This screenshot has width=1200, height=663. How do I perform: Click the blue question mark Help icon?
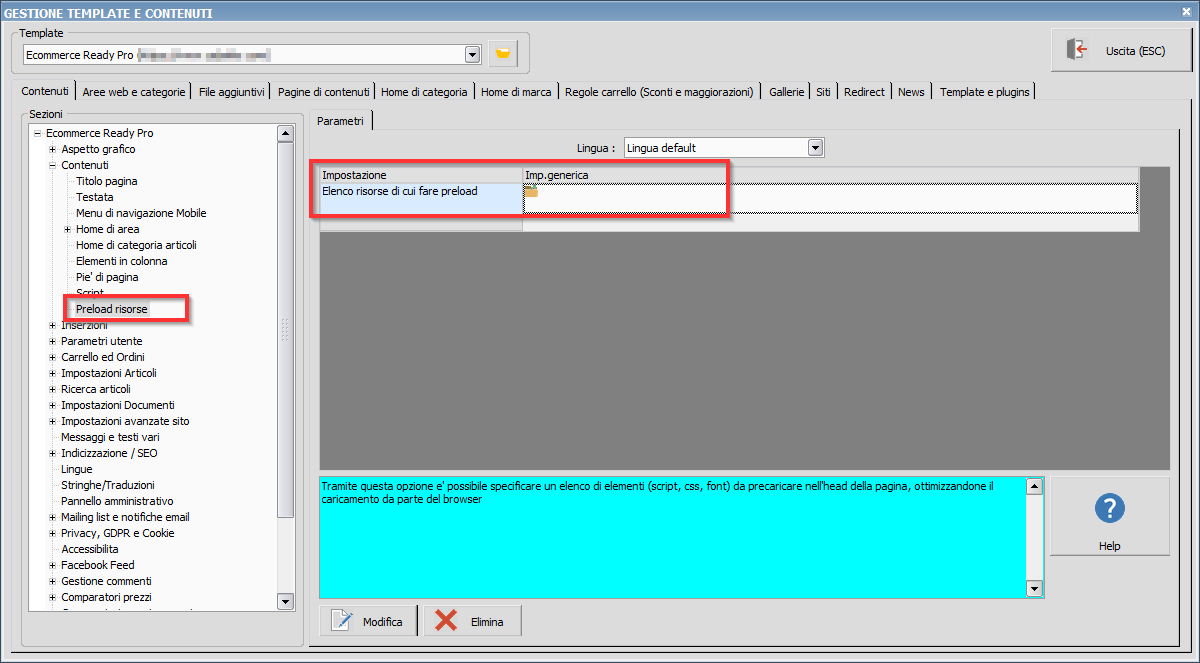coord(1110,509)
